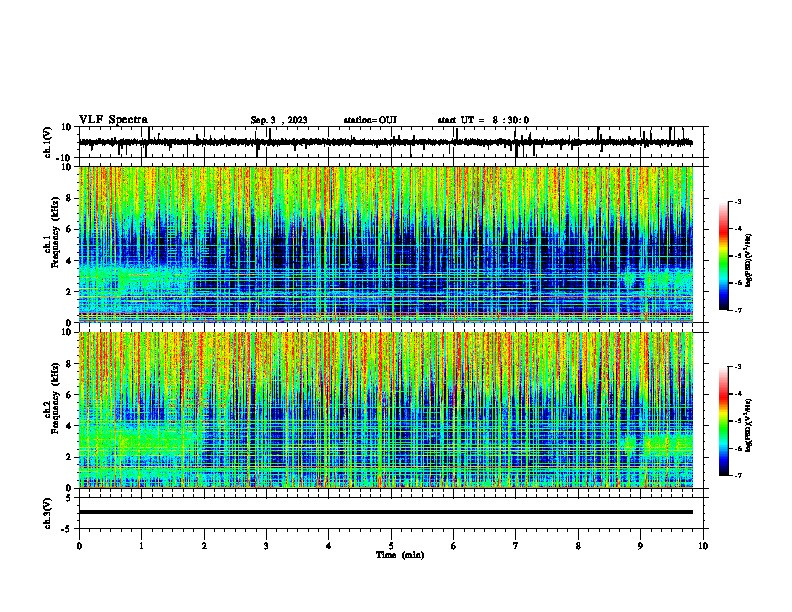The width and height of the screenshot is (792, 612).
Task: Click the "-3" label on ch.1 colorbar
Action: pyautogui.click(x=737, y=202)
